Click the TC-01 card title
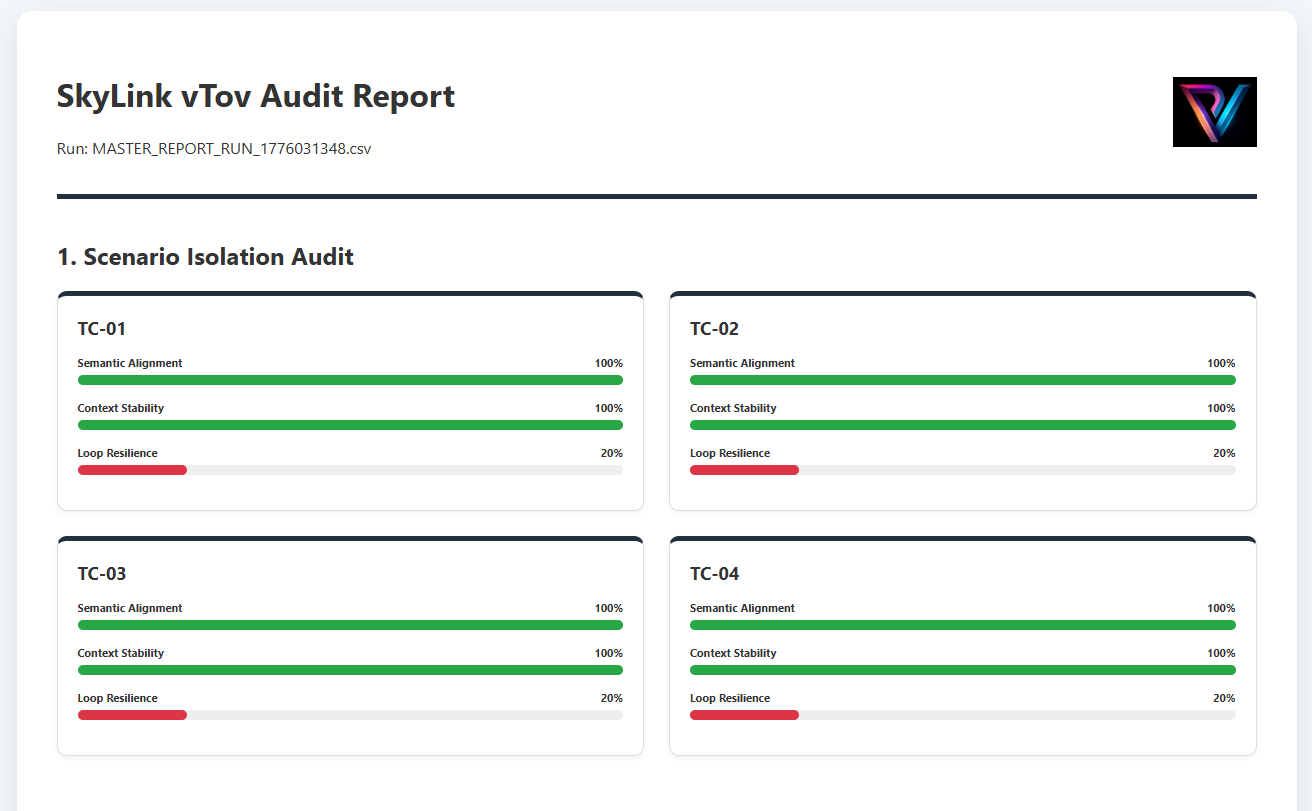 [102, 329]
